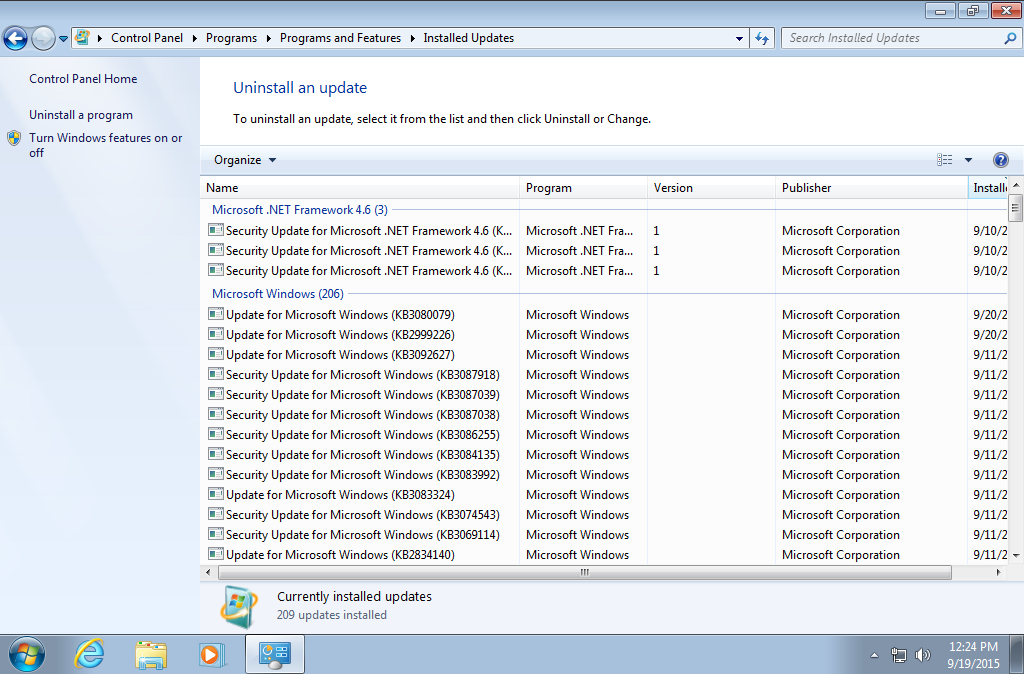This screenshot has height=674, width=1024.
Task: Click the network tray icon
Action: (899, 655)
